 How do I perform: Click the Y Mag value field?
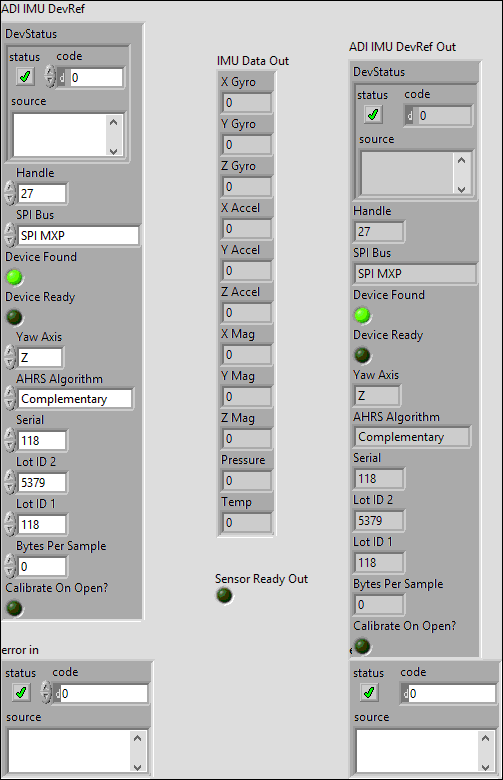pyautogui.click(x=247, y=396)
